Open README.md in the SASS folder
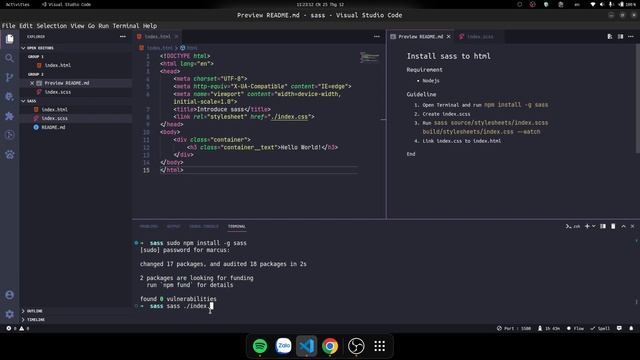Viewport: 640px width, 360px height. click(x=53, y=127)
